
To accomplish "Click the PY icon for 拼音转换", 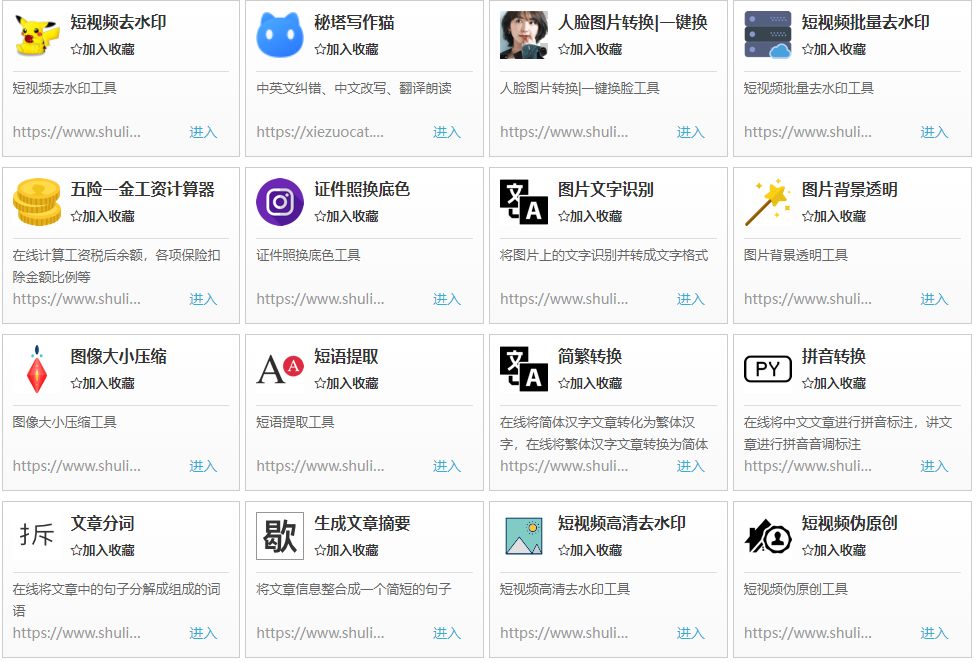I will (767, 369).
